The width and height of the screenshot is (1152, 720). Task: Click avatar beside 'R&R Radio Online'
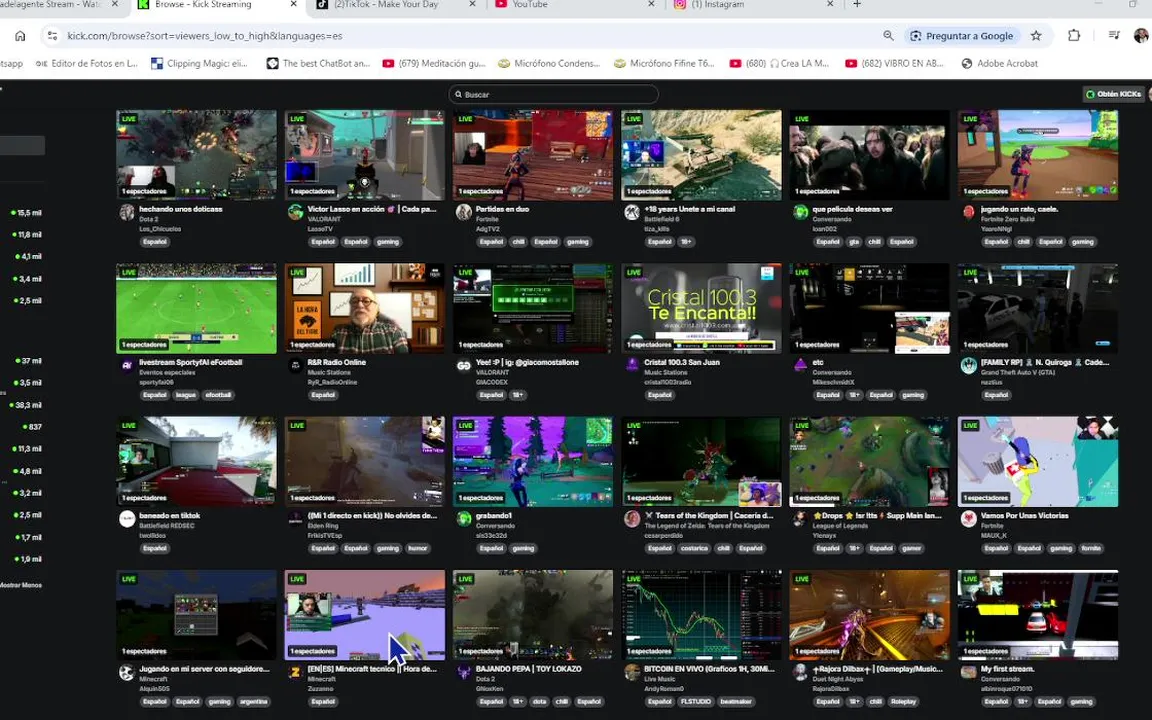[x=295, y=366]
